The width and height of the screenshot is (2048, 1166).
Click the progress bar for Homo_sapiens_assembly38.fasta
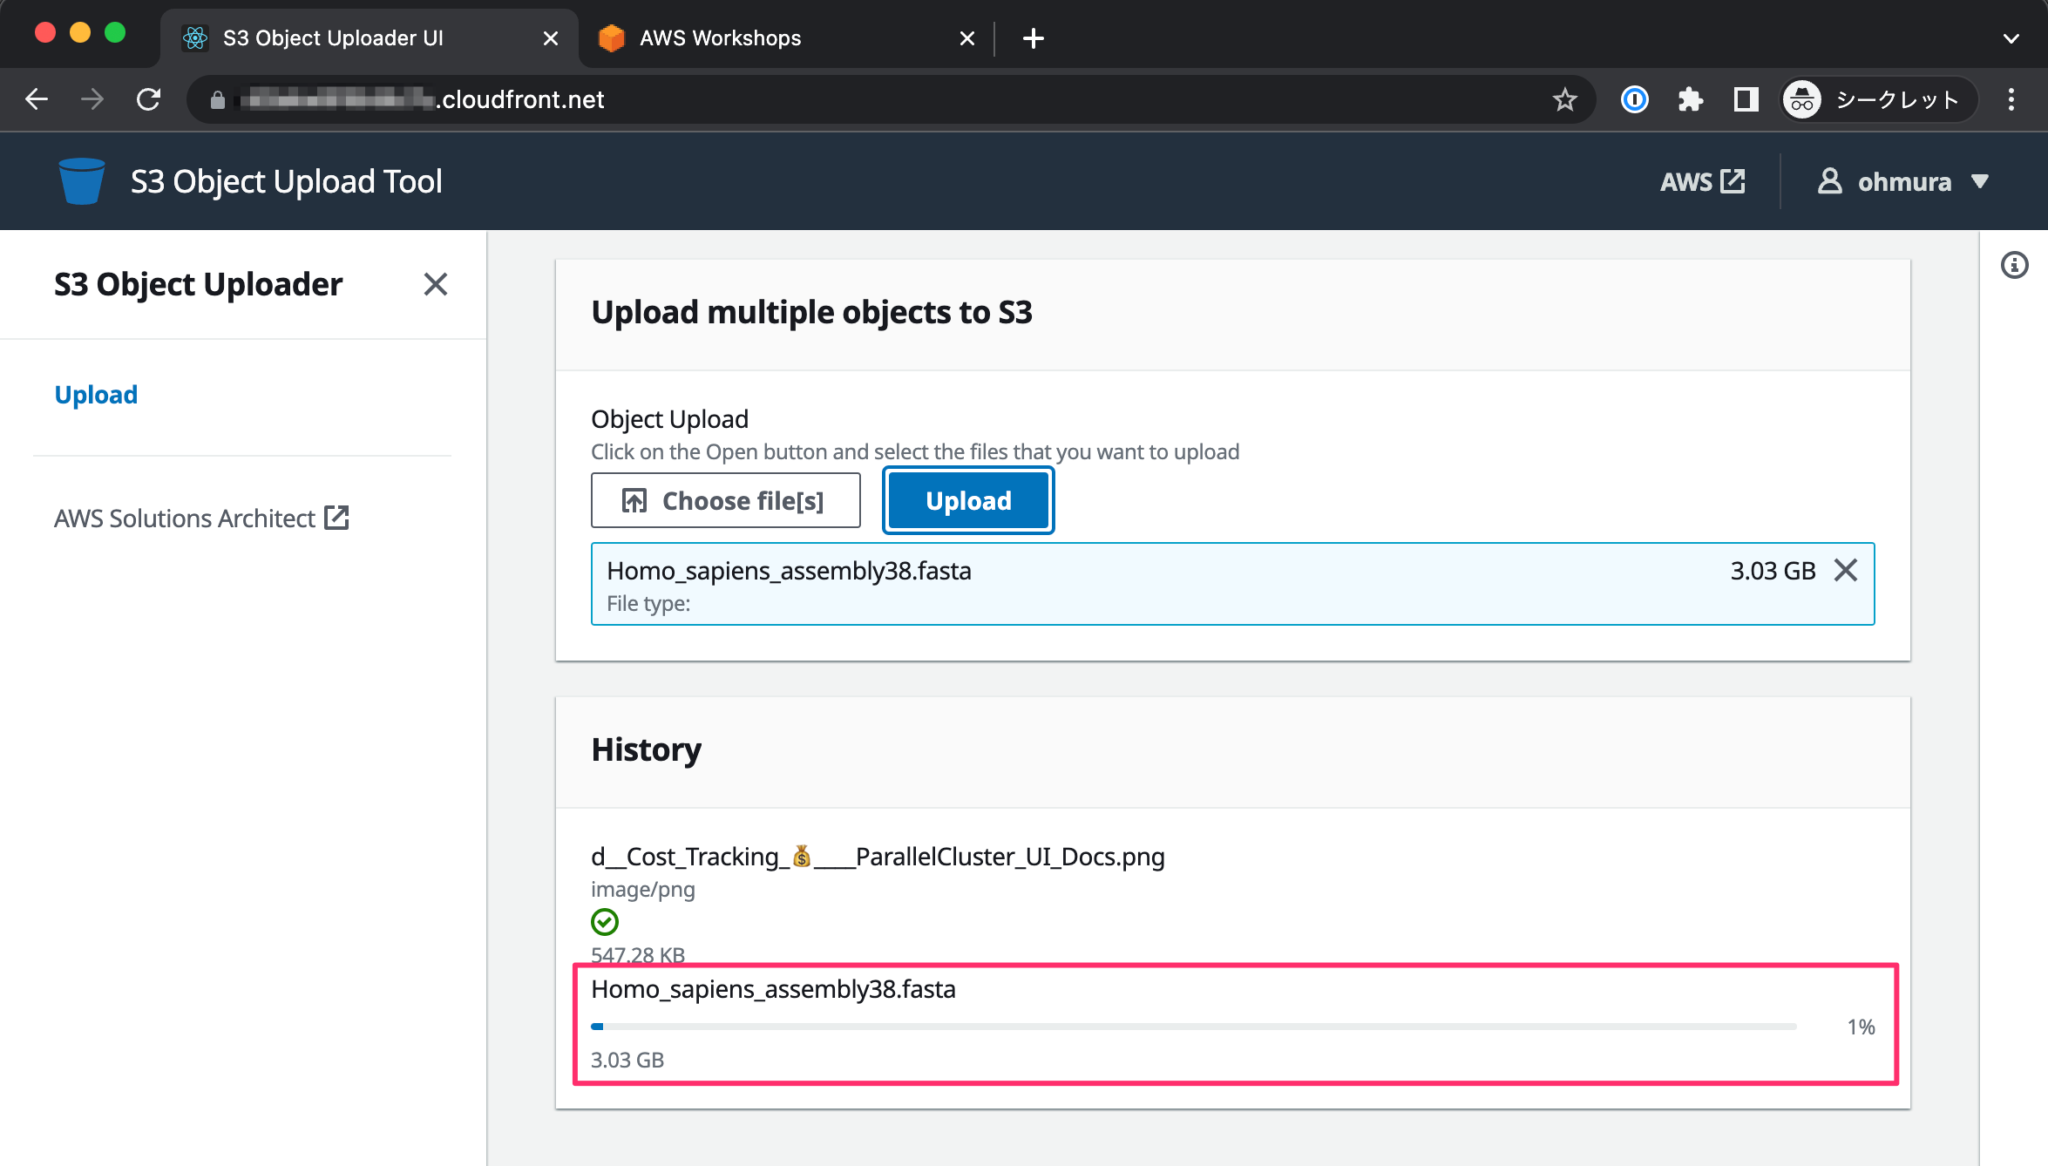[1190, 1025]
